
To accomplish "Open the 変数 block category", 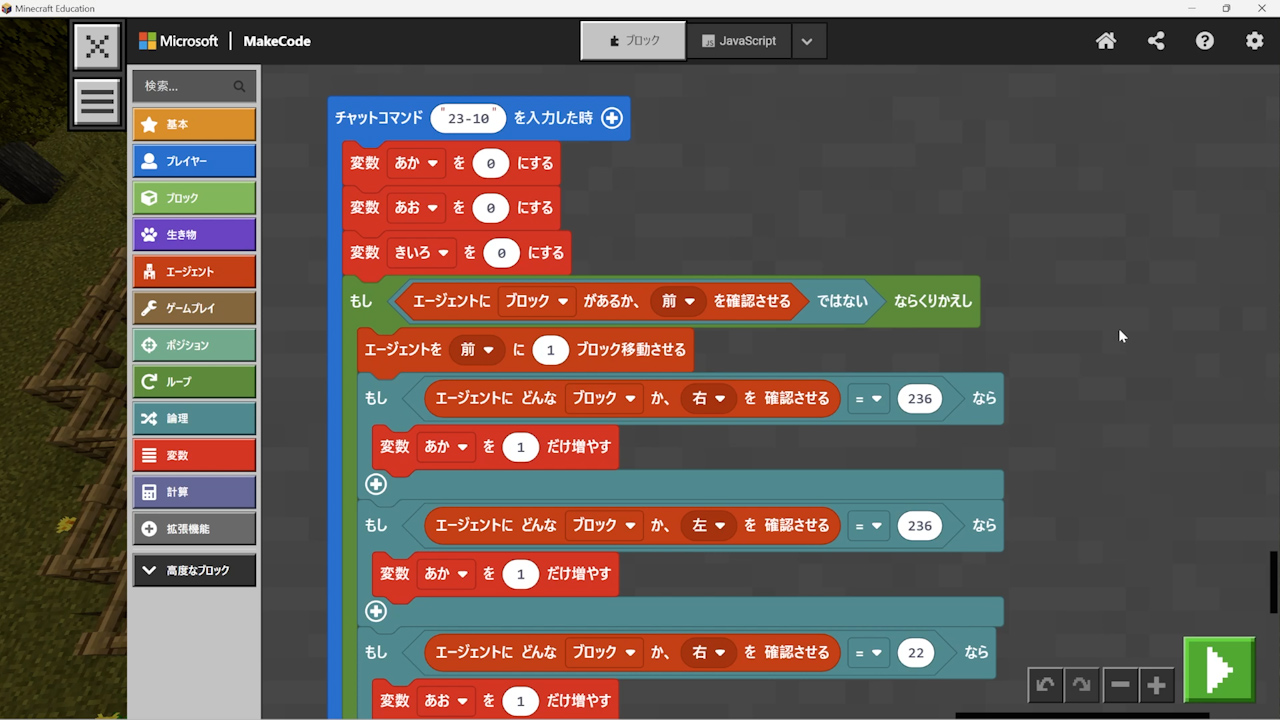I will pyautogui.click(x=194, y=455).
